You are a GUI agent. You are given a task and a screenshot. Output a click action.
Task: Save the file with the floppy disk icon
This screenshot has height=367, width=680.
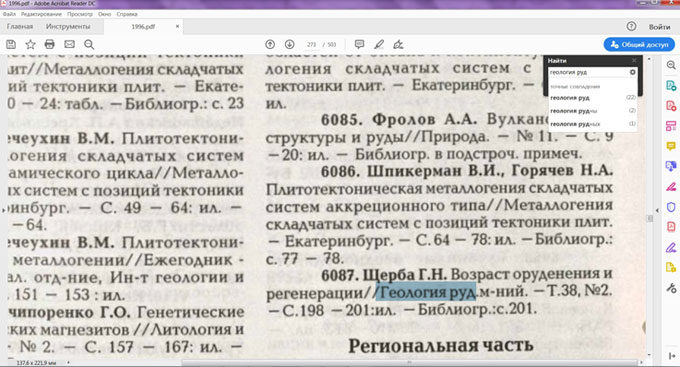pos(11,44)
